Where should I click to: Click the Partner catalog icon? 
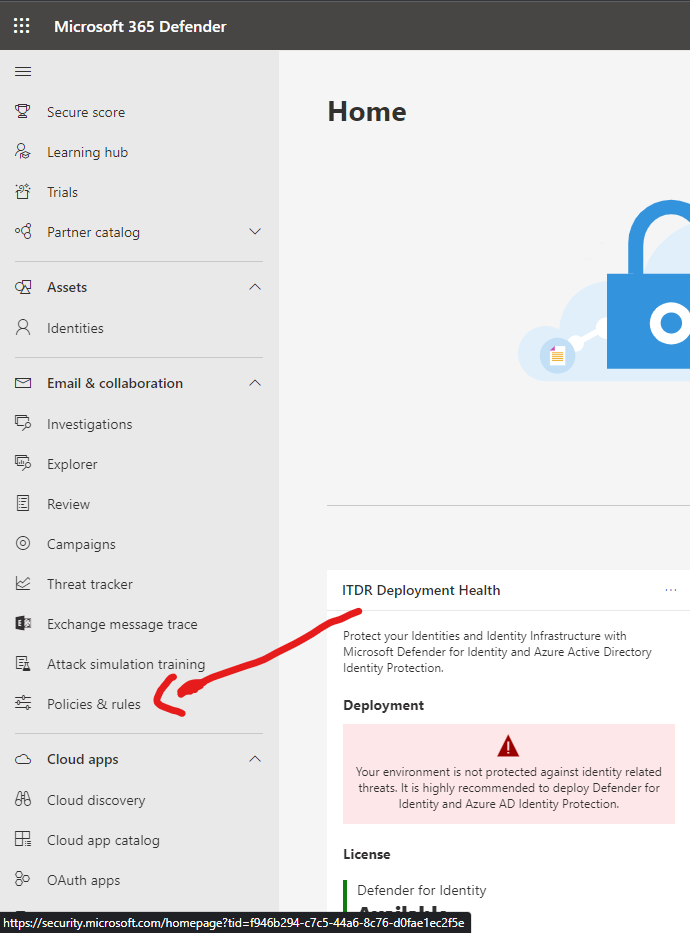point(23,231)
